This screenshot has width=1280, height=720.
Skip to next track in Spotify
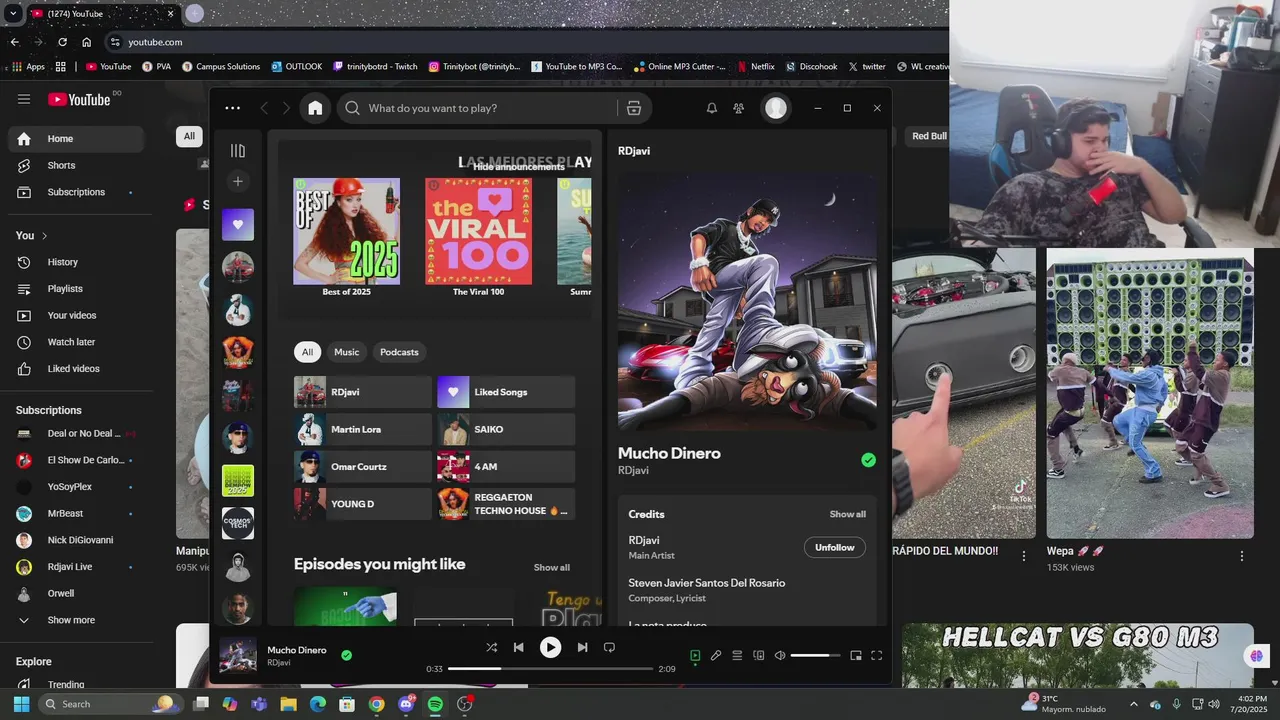point(582,647)
